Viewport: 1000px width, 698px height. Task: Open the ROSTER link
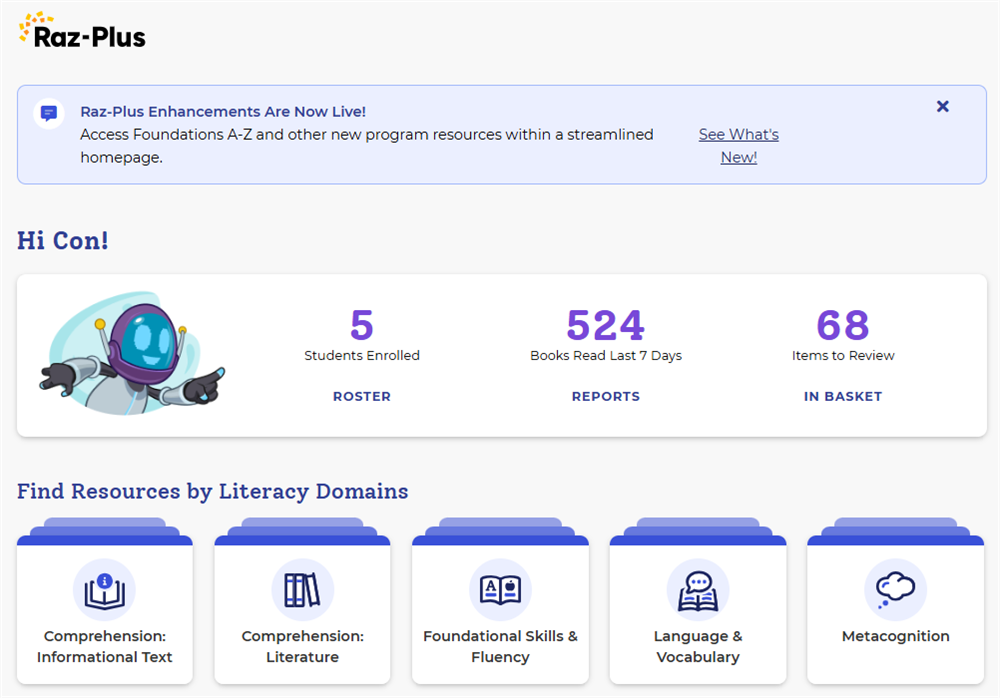(362, 396)
